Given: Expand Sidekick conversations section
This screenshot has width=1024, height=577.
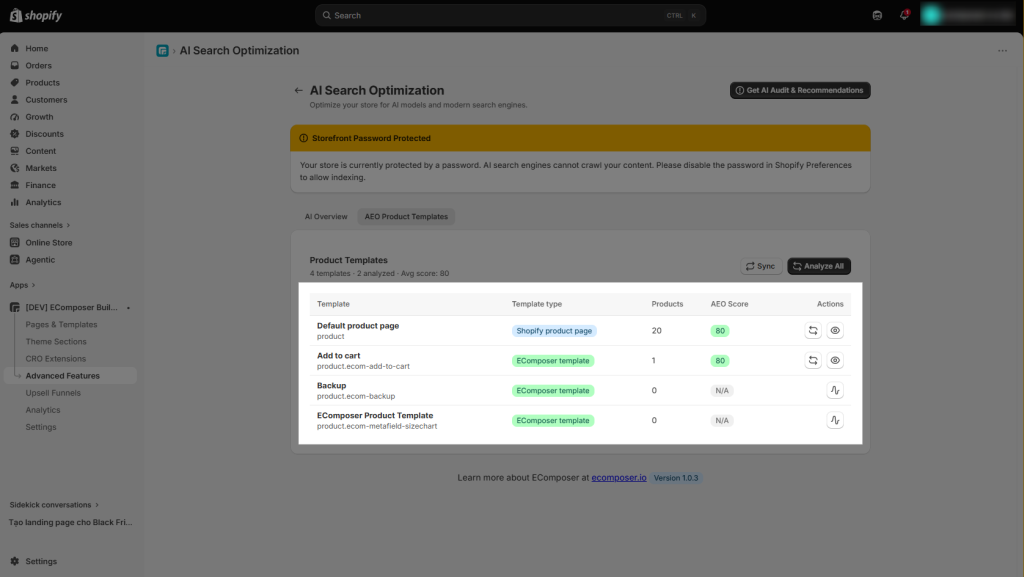Looking at the screenshot, I should [54, 505].
